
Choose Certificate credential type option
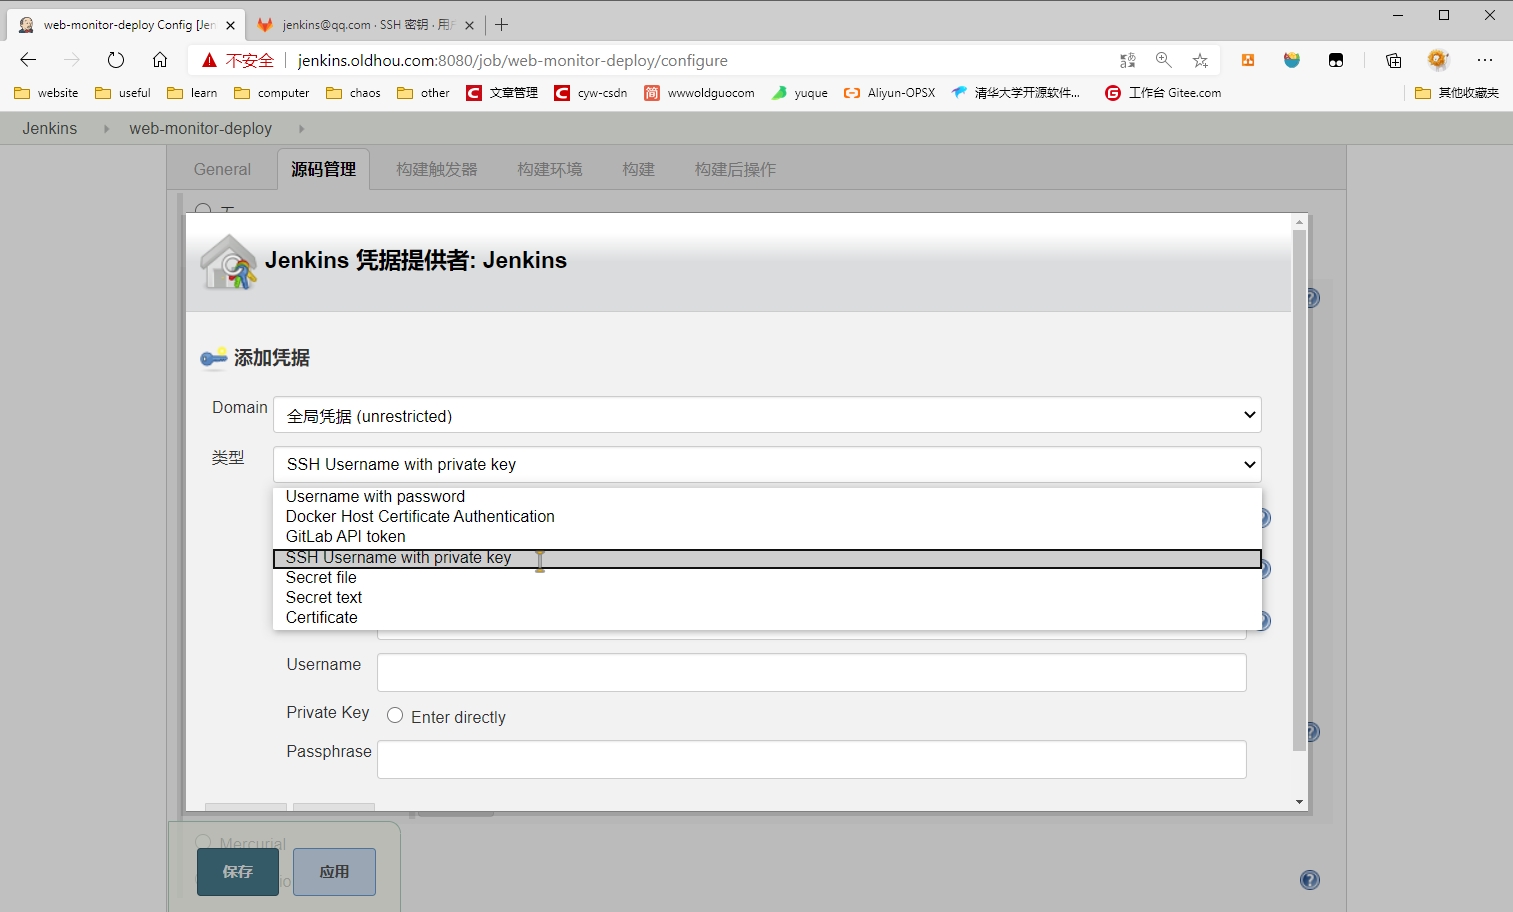pos(767,618)
